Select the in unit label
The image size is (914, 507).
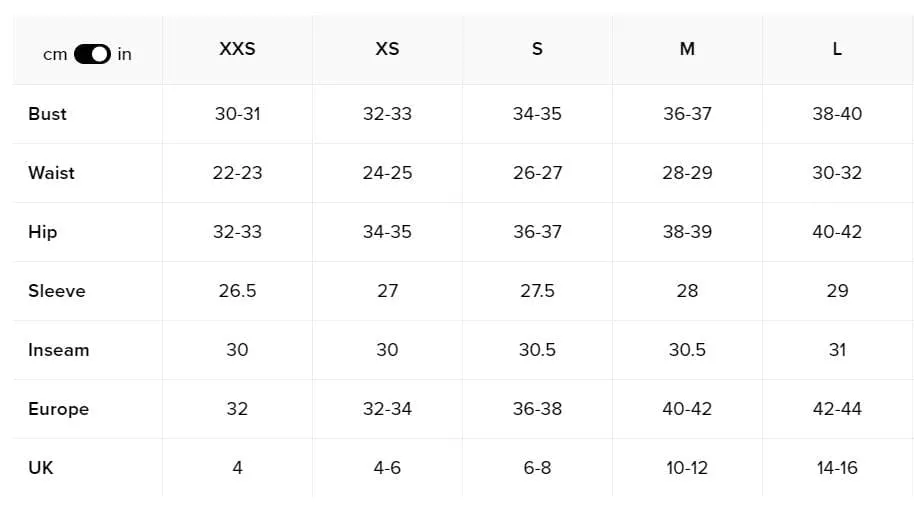[124, 54]
